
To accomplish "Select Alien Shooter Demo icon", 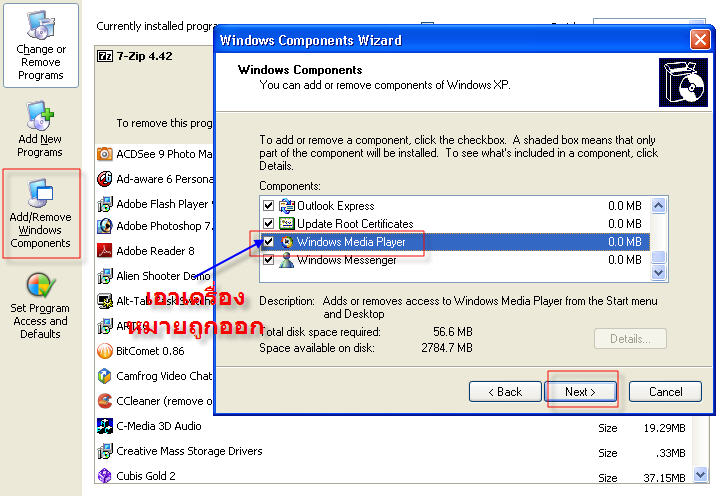I will click(105, 275).
